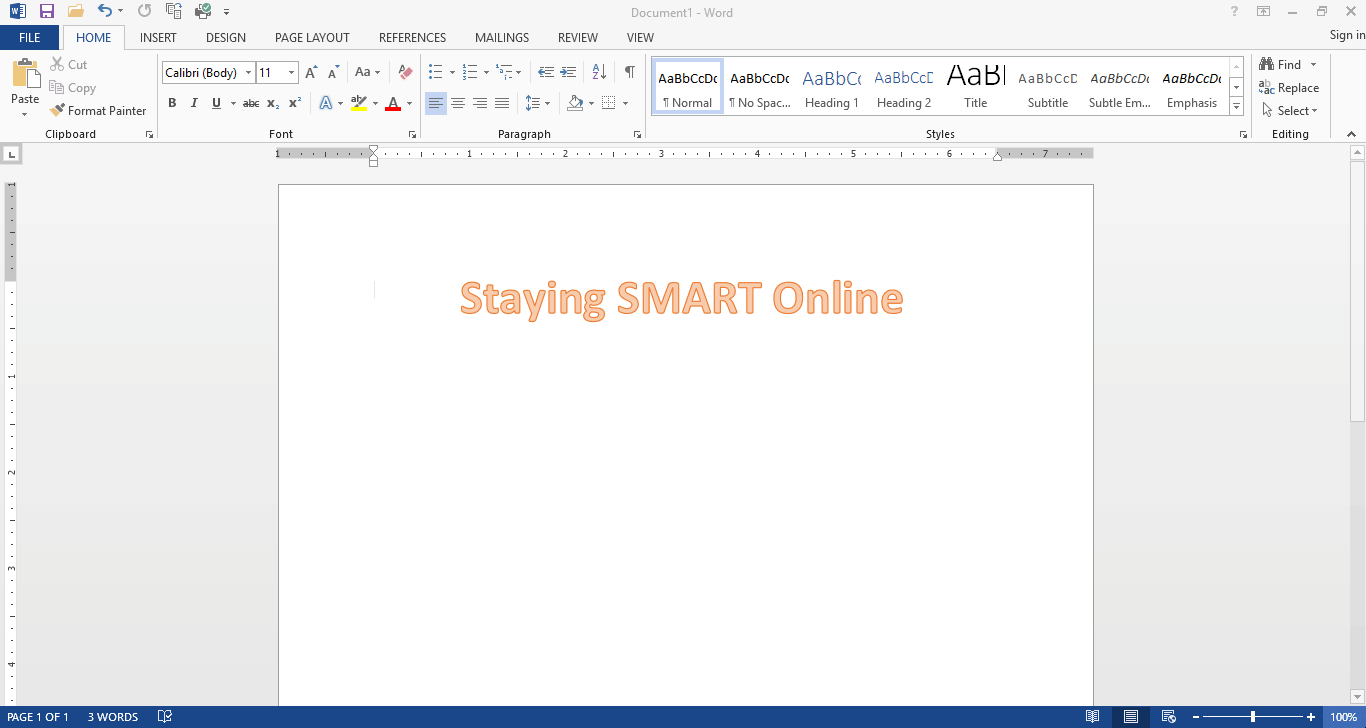This screenshot has width=1366, height=728.
Task: Click Sign in link
Action: (1347, 36)
